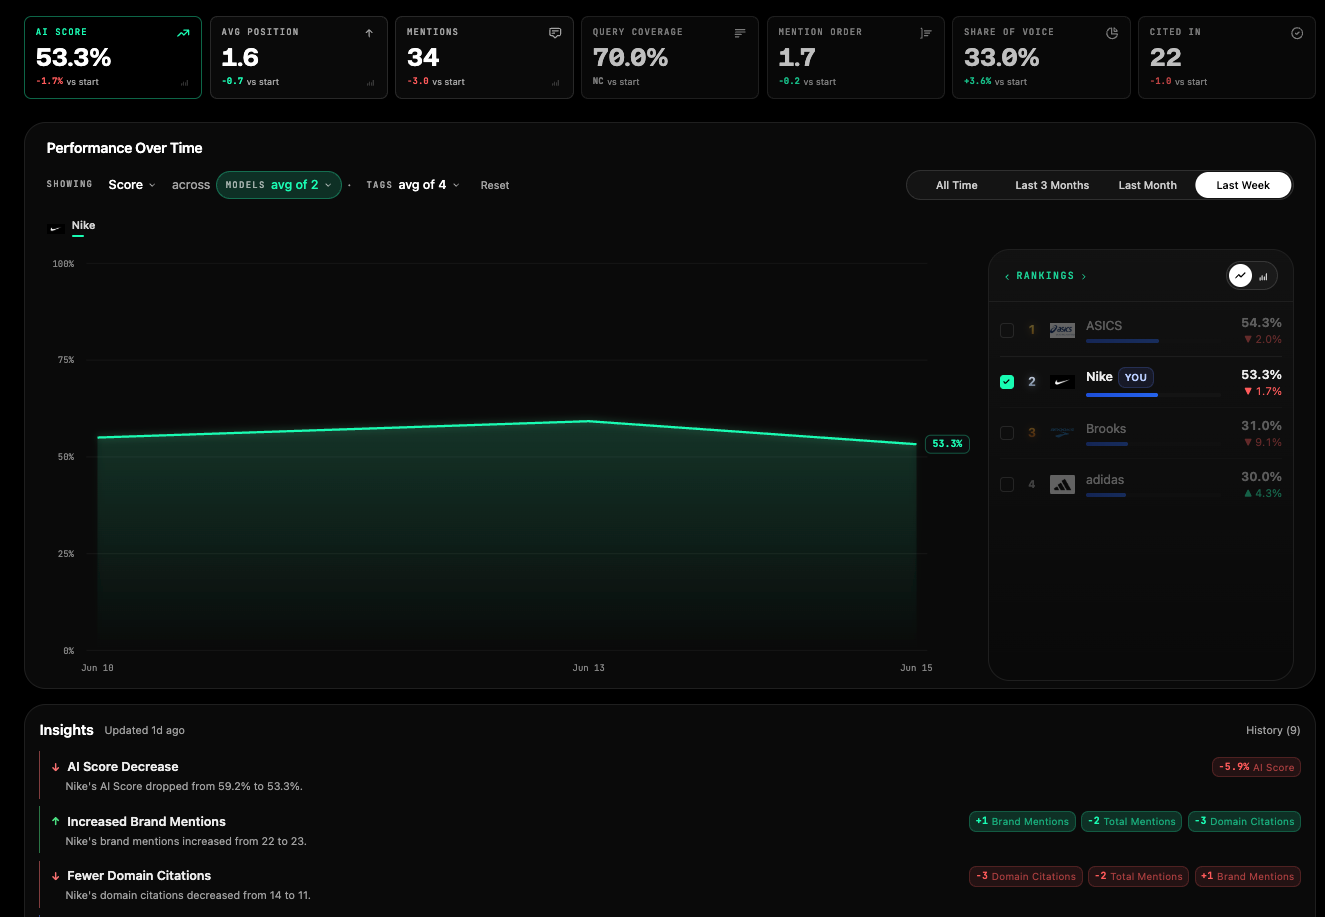Switch rankings to line chart view
This screenshot has width=1325, height=917.
click(x=1240, y=276)
